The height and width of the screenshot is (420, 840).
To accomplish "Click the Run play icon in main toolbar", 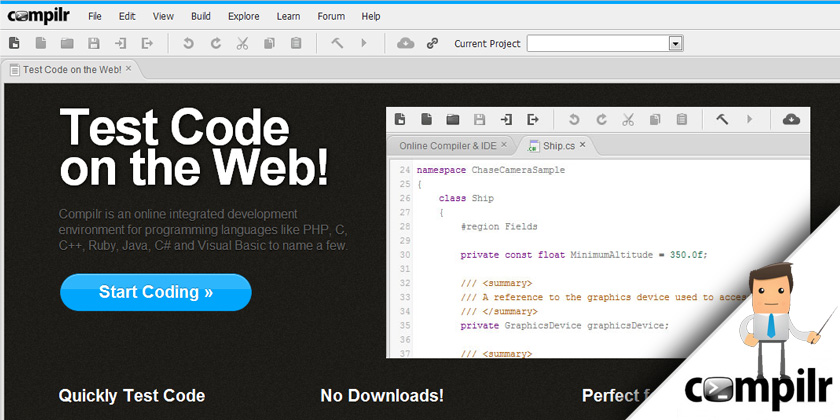I will (364, 43).
